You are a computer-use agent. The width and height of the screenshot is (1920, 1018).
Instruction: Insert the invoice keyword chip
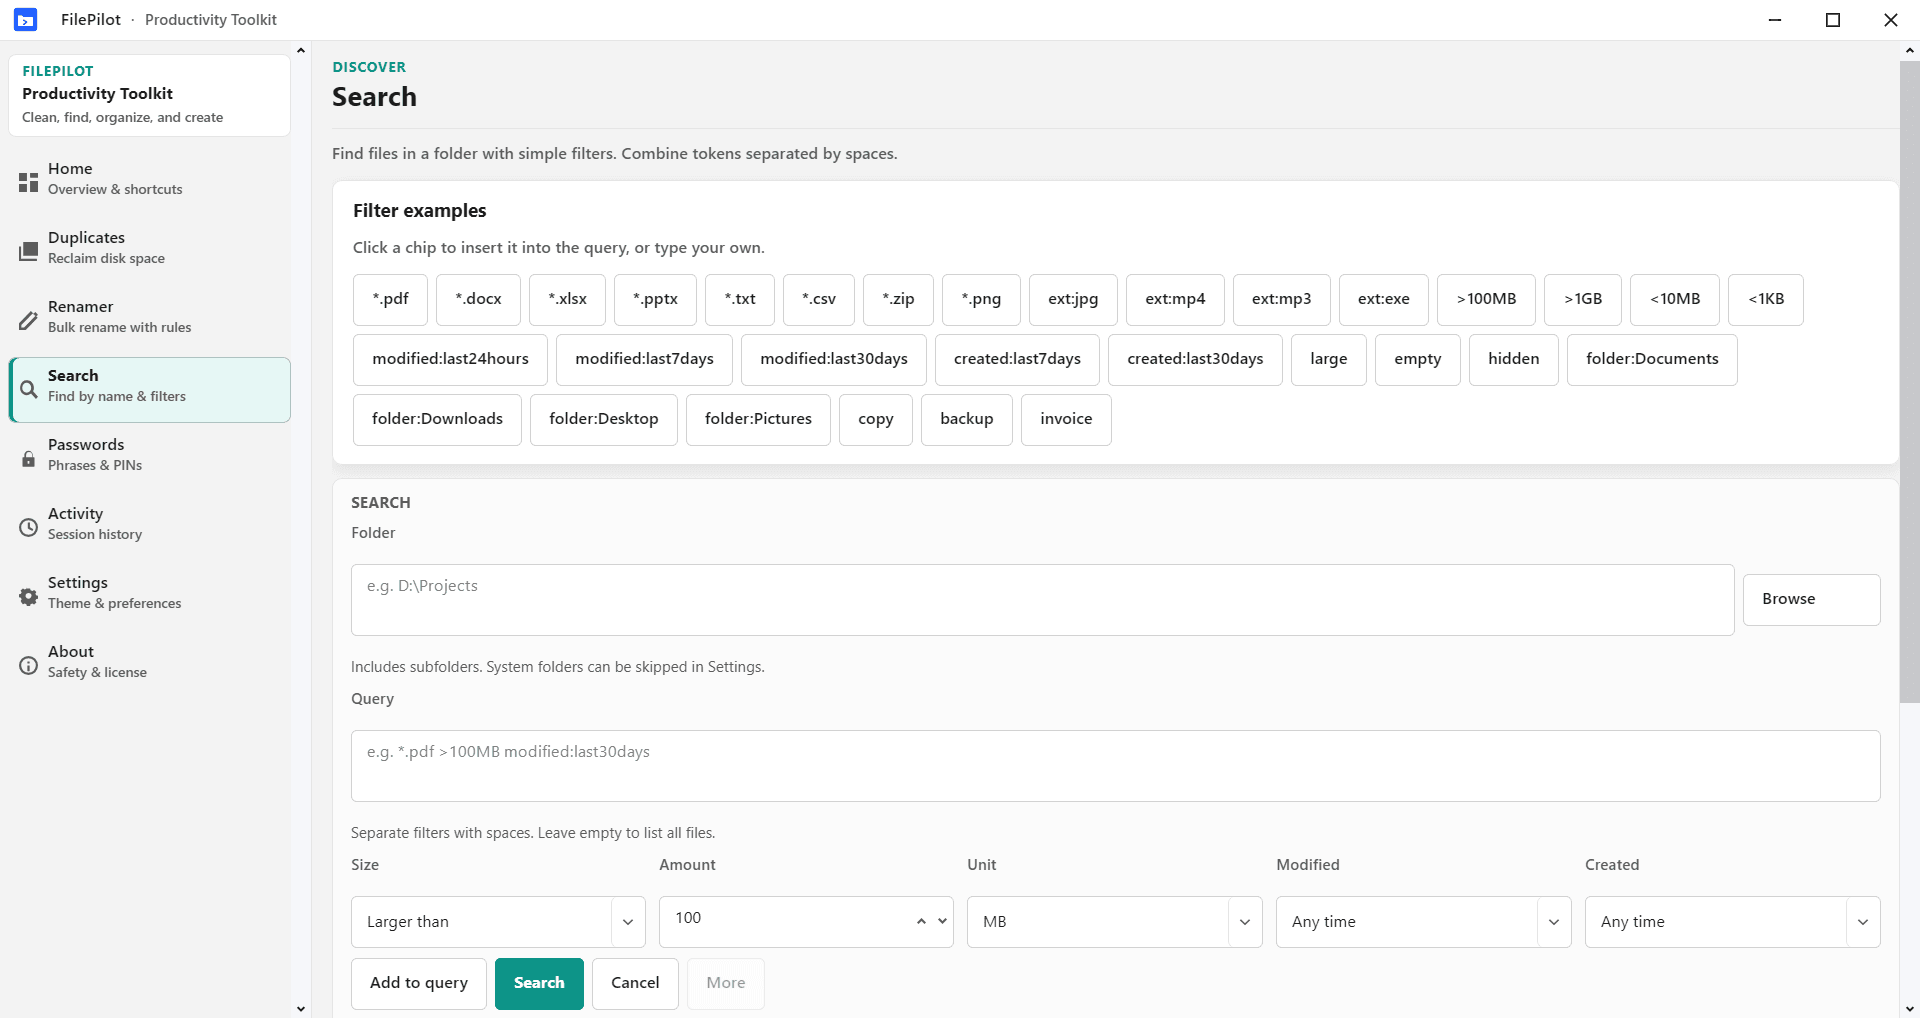[1066, 419]
